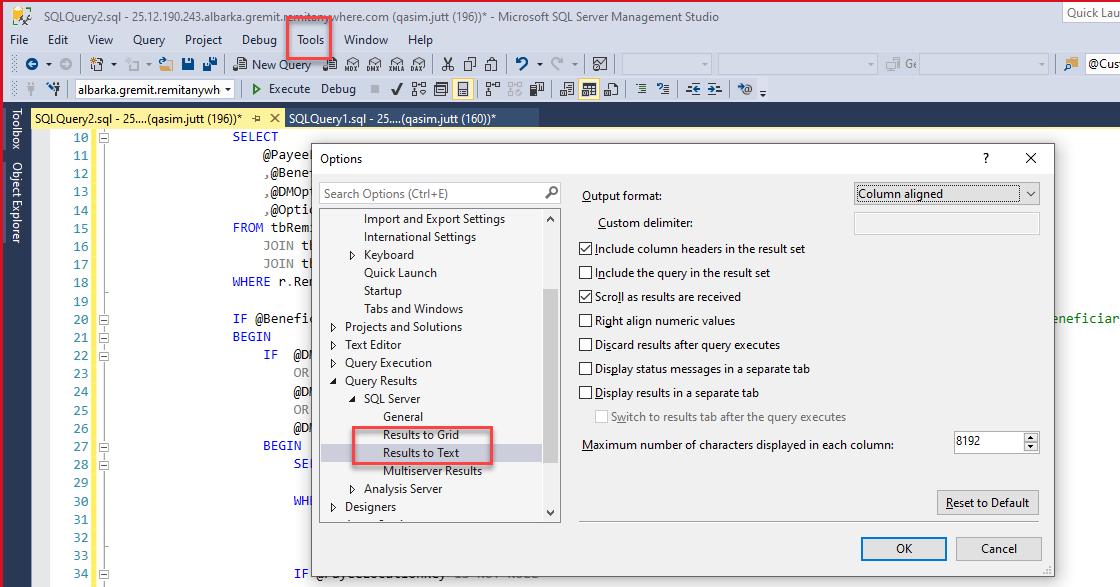Uncomment selected lines with the toolbar icon
The width and height of the screenshot is (1120, 587).
point(663,89)
